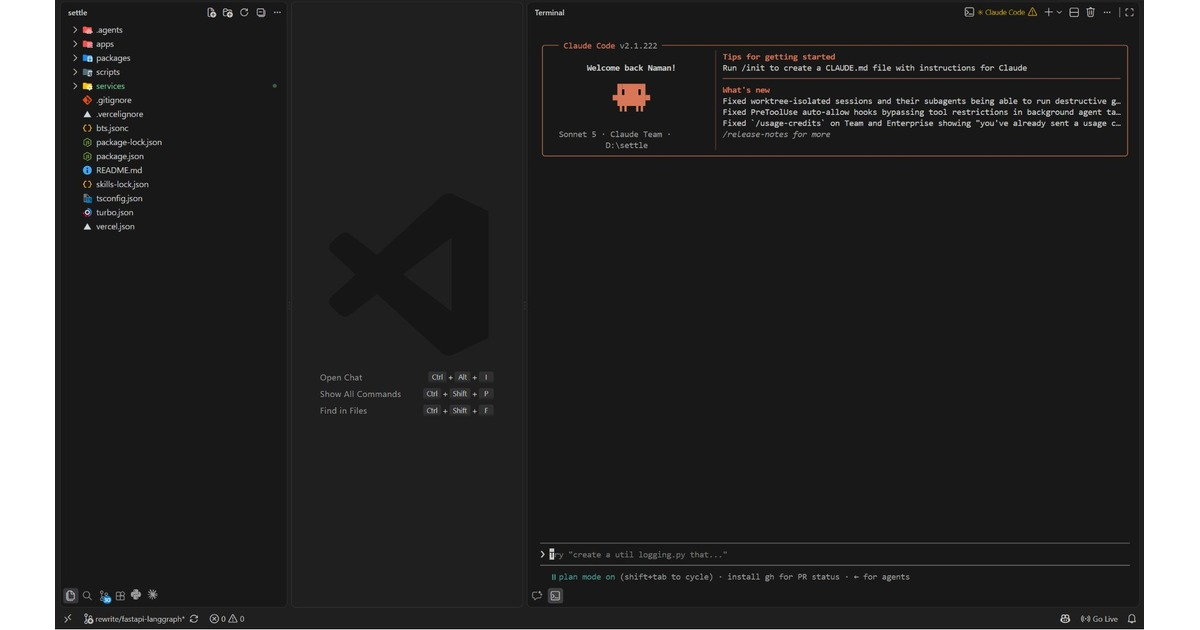The height and width of the screenshot is (630, 1200).
Task: Collapse all folders in explorer
Action: (x=261, y=13)
